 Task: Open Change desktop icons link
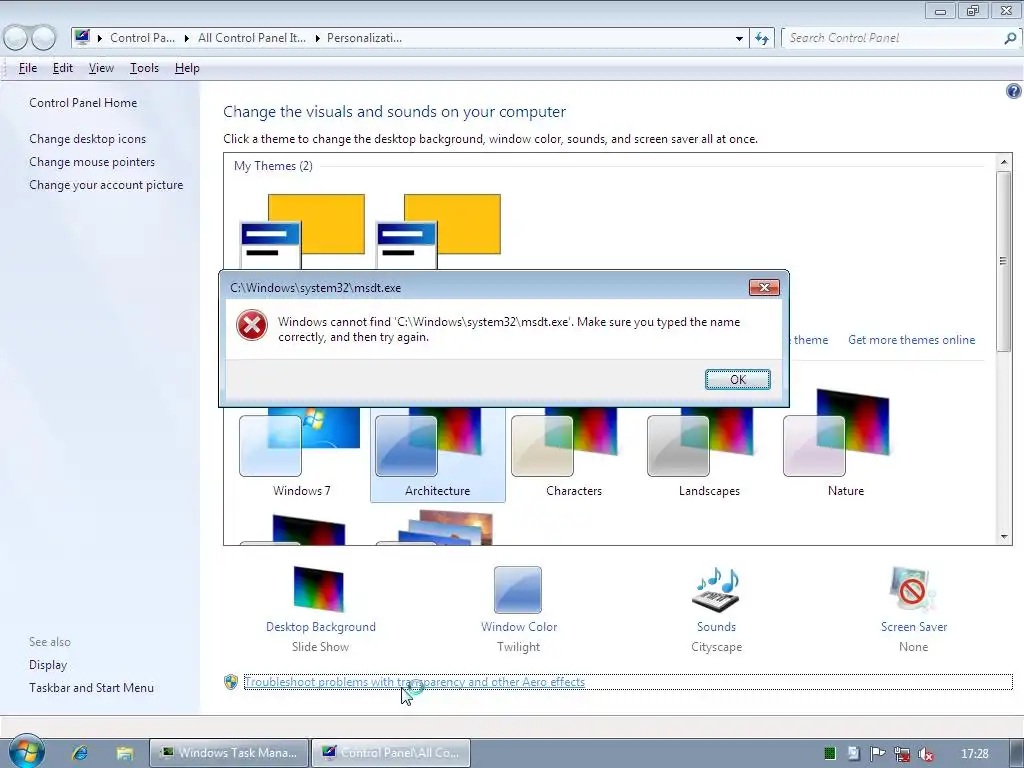coord(88,138)
